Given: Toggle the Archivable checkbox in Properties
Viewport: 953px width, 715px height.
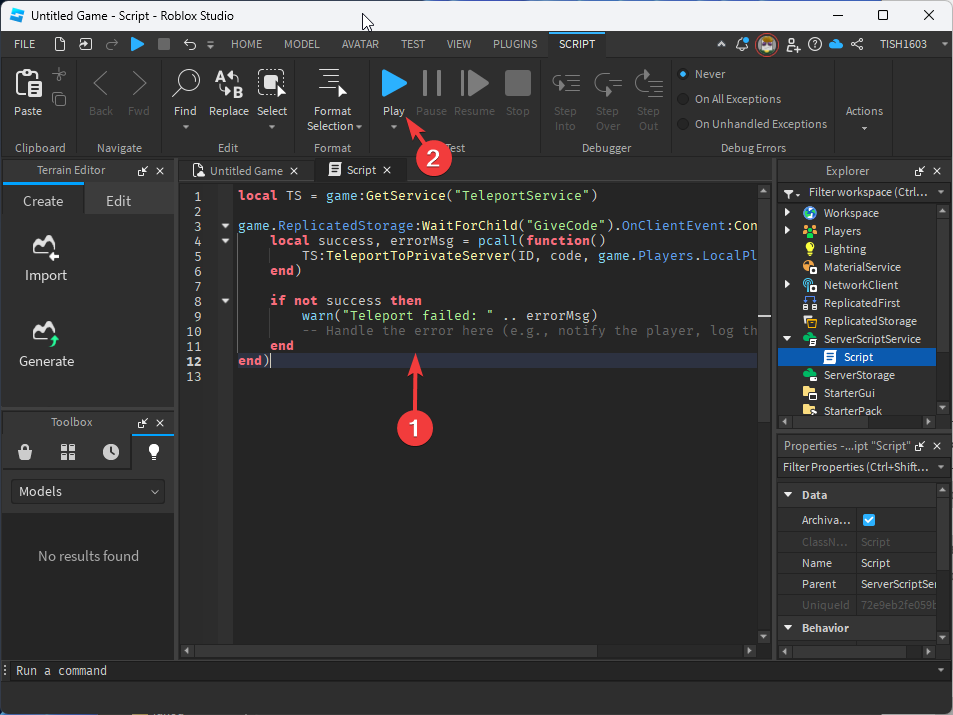Looking at the screenshot, I should coord(868,520).
